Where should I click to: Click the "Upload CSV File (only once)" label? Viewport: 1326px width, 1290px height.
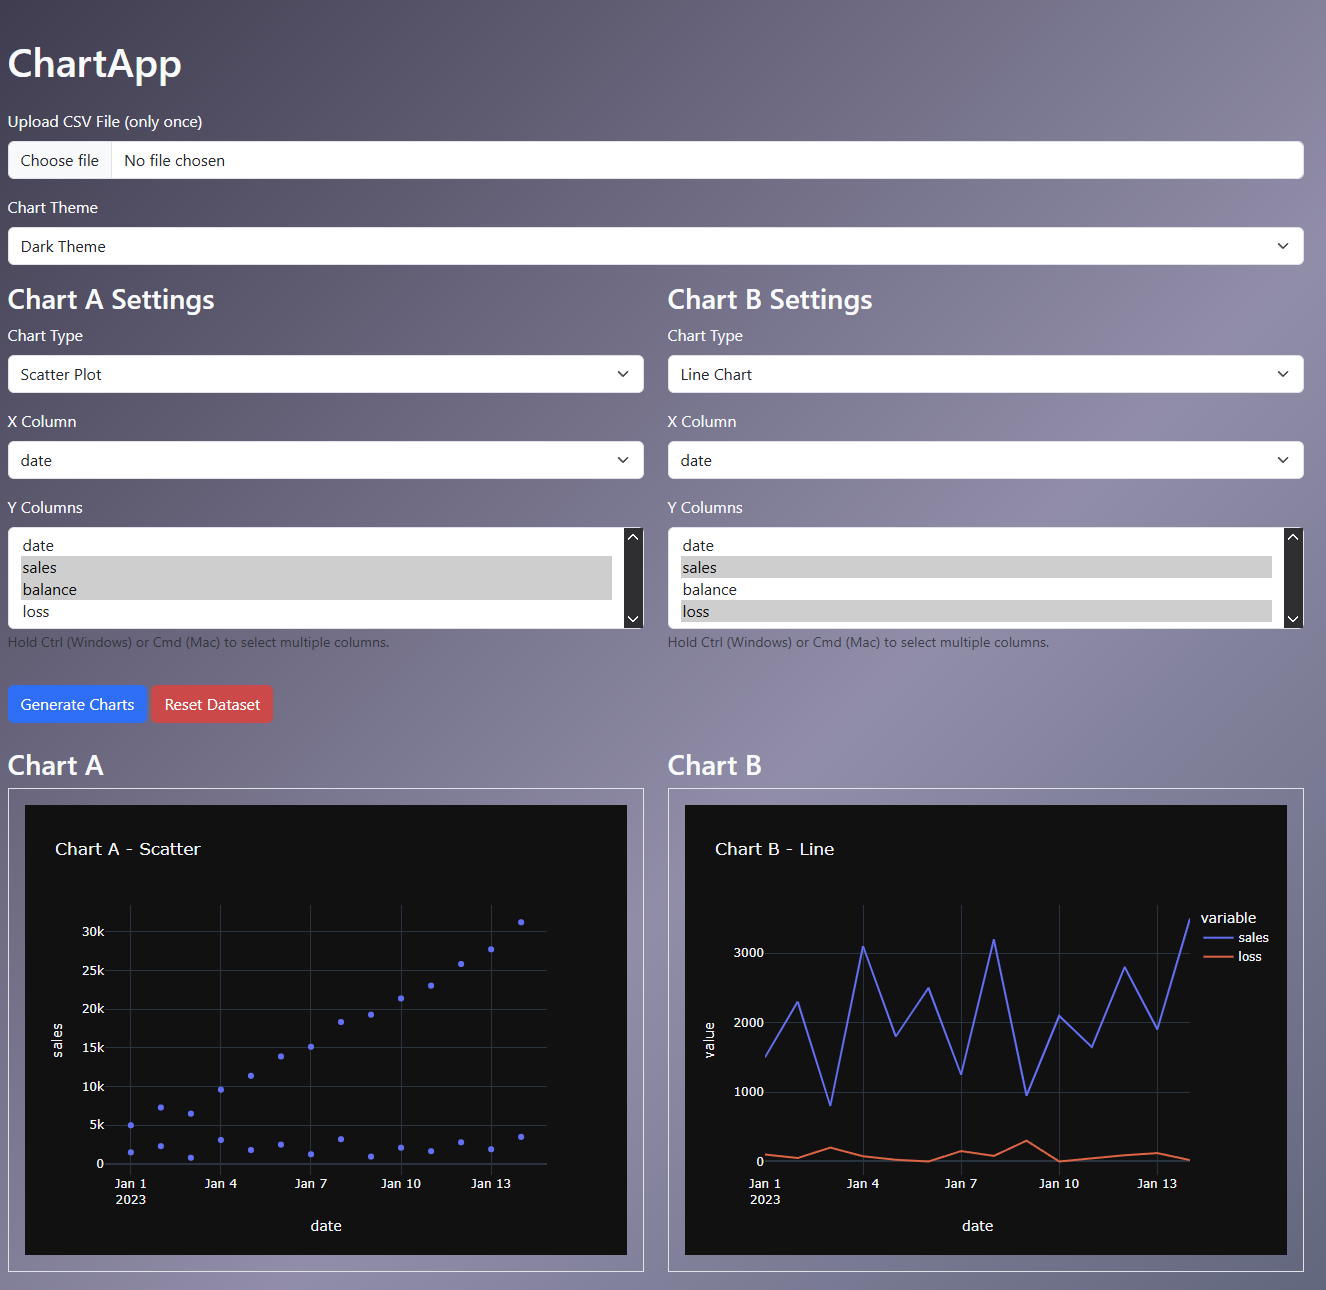(105, 121)
